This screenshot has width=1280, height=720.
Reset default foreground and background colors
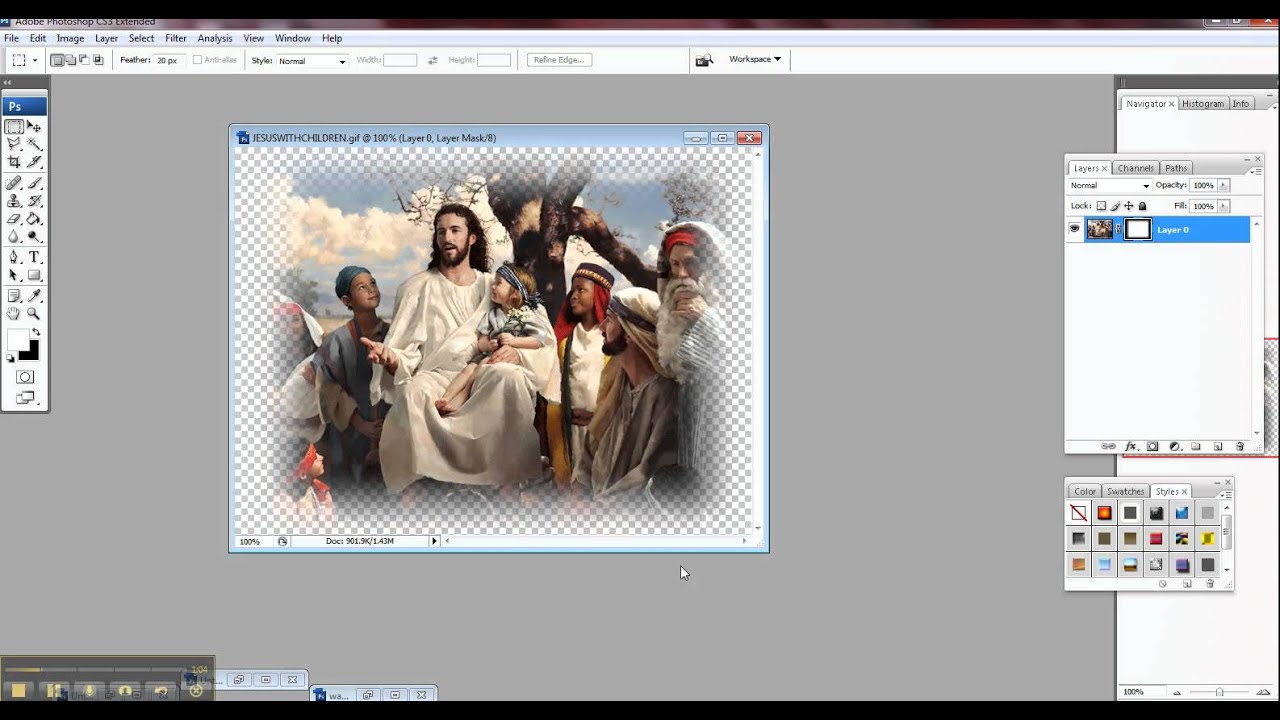[x=9, y=359]
